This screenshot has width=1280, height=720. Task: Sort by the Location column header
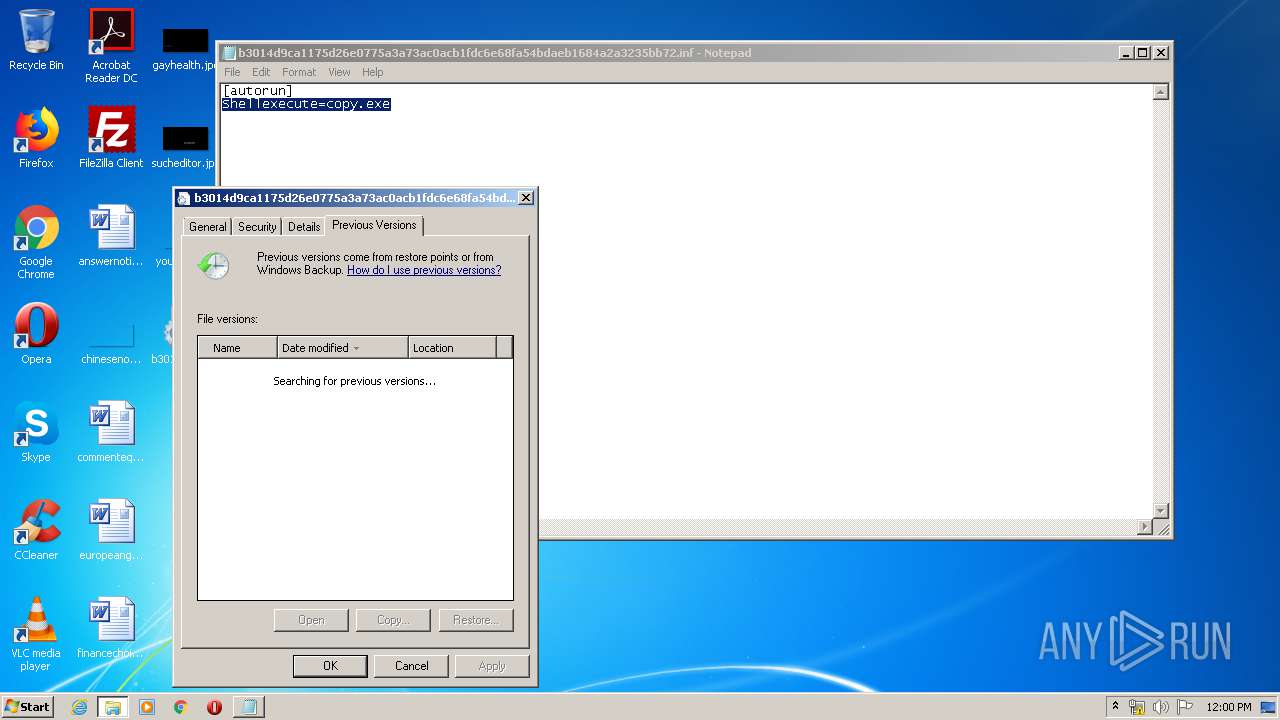coord(452,348)
